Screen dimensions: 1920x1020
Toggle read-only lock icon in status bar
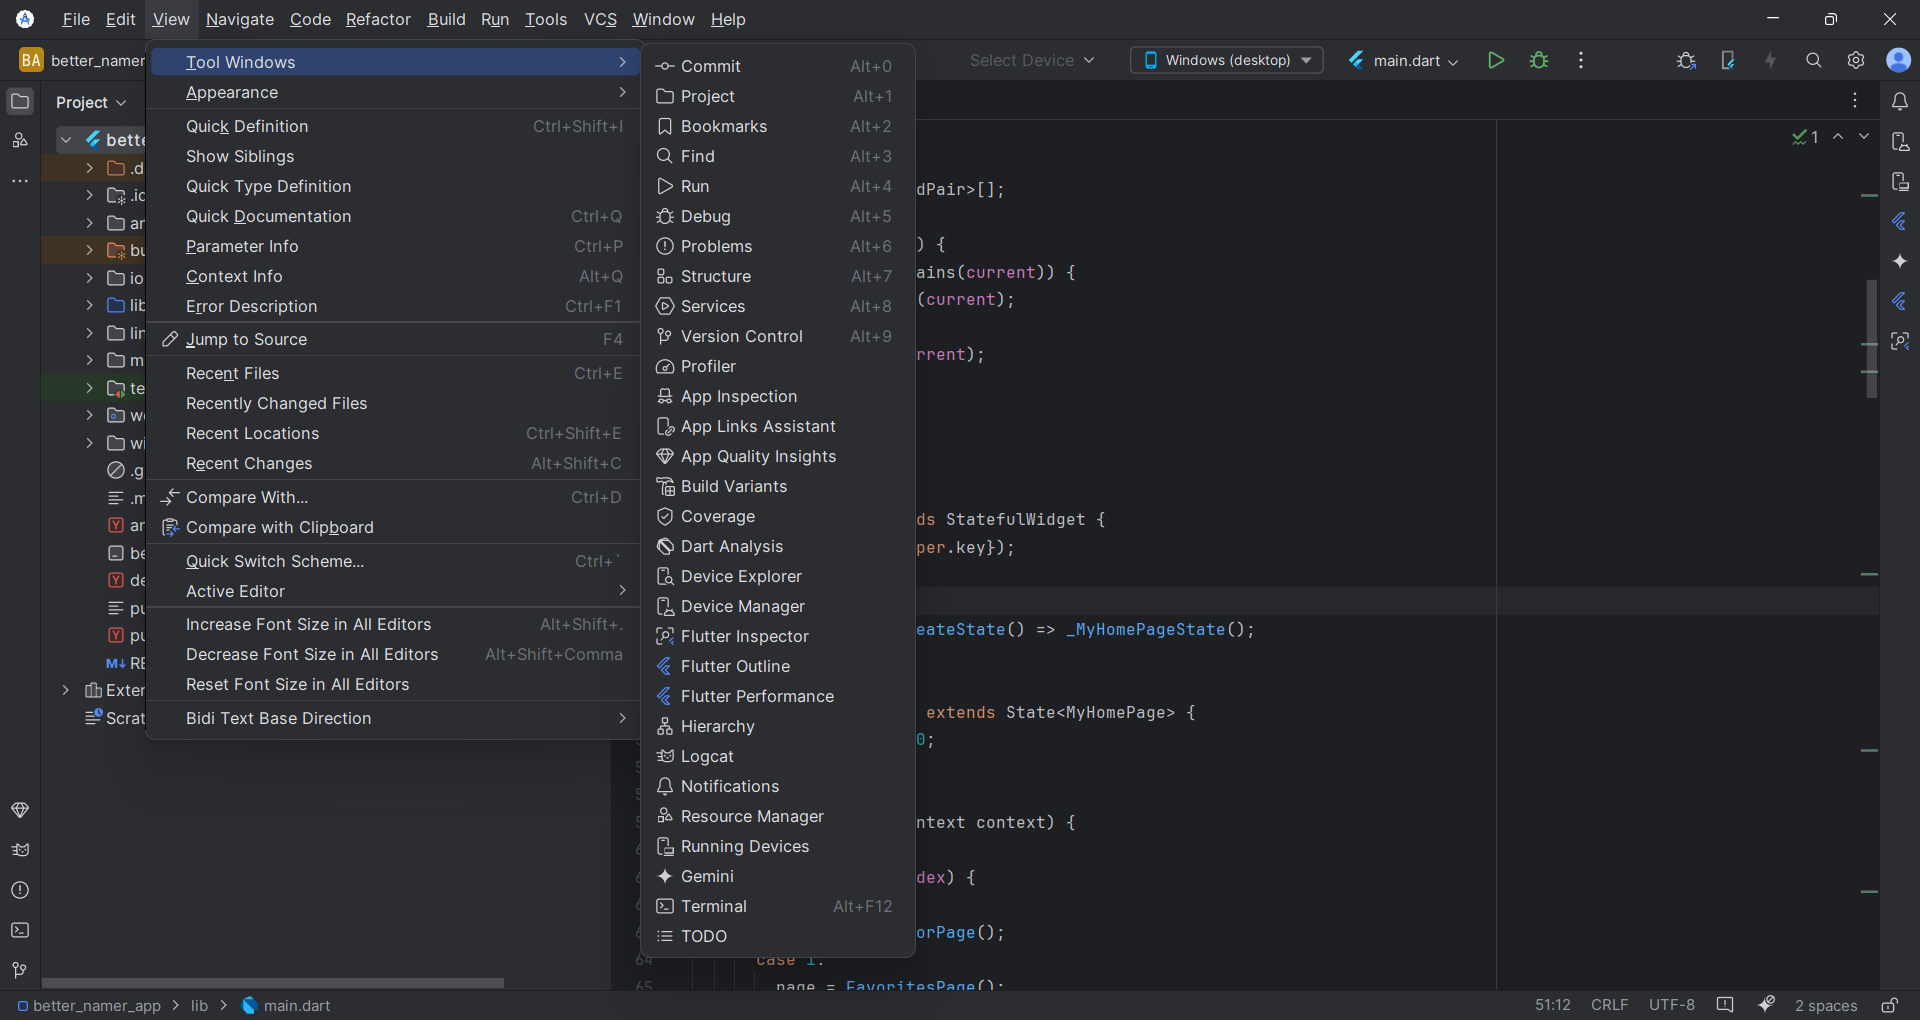point(1889,1005)
